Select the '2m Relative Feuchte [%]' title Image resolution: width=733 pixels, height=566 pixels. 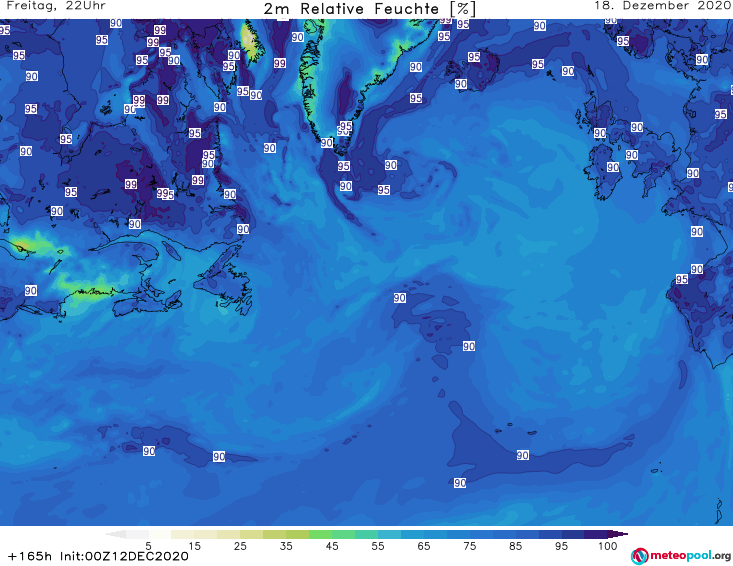coord(369,9)
